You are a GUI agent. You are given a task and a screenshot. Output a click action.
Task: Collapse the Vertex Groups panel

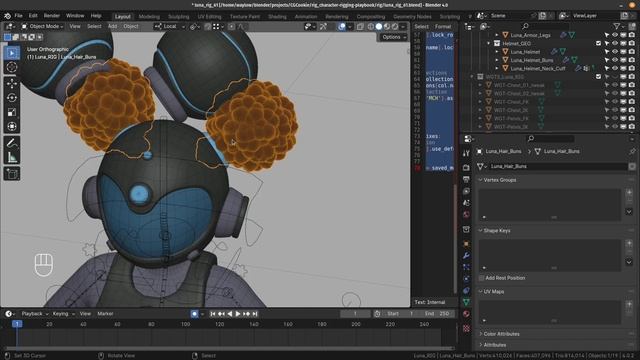point(480,180)
